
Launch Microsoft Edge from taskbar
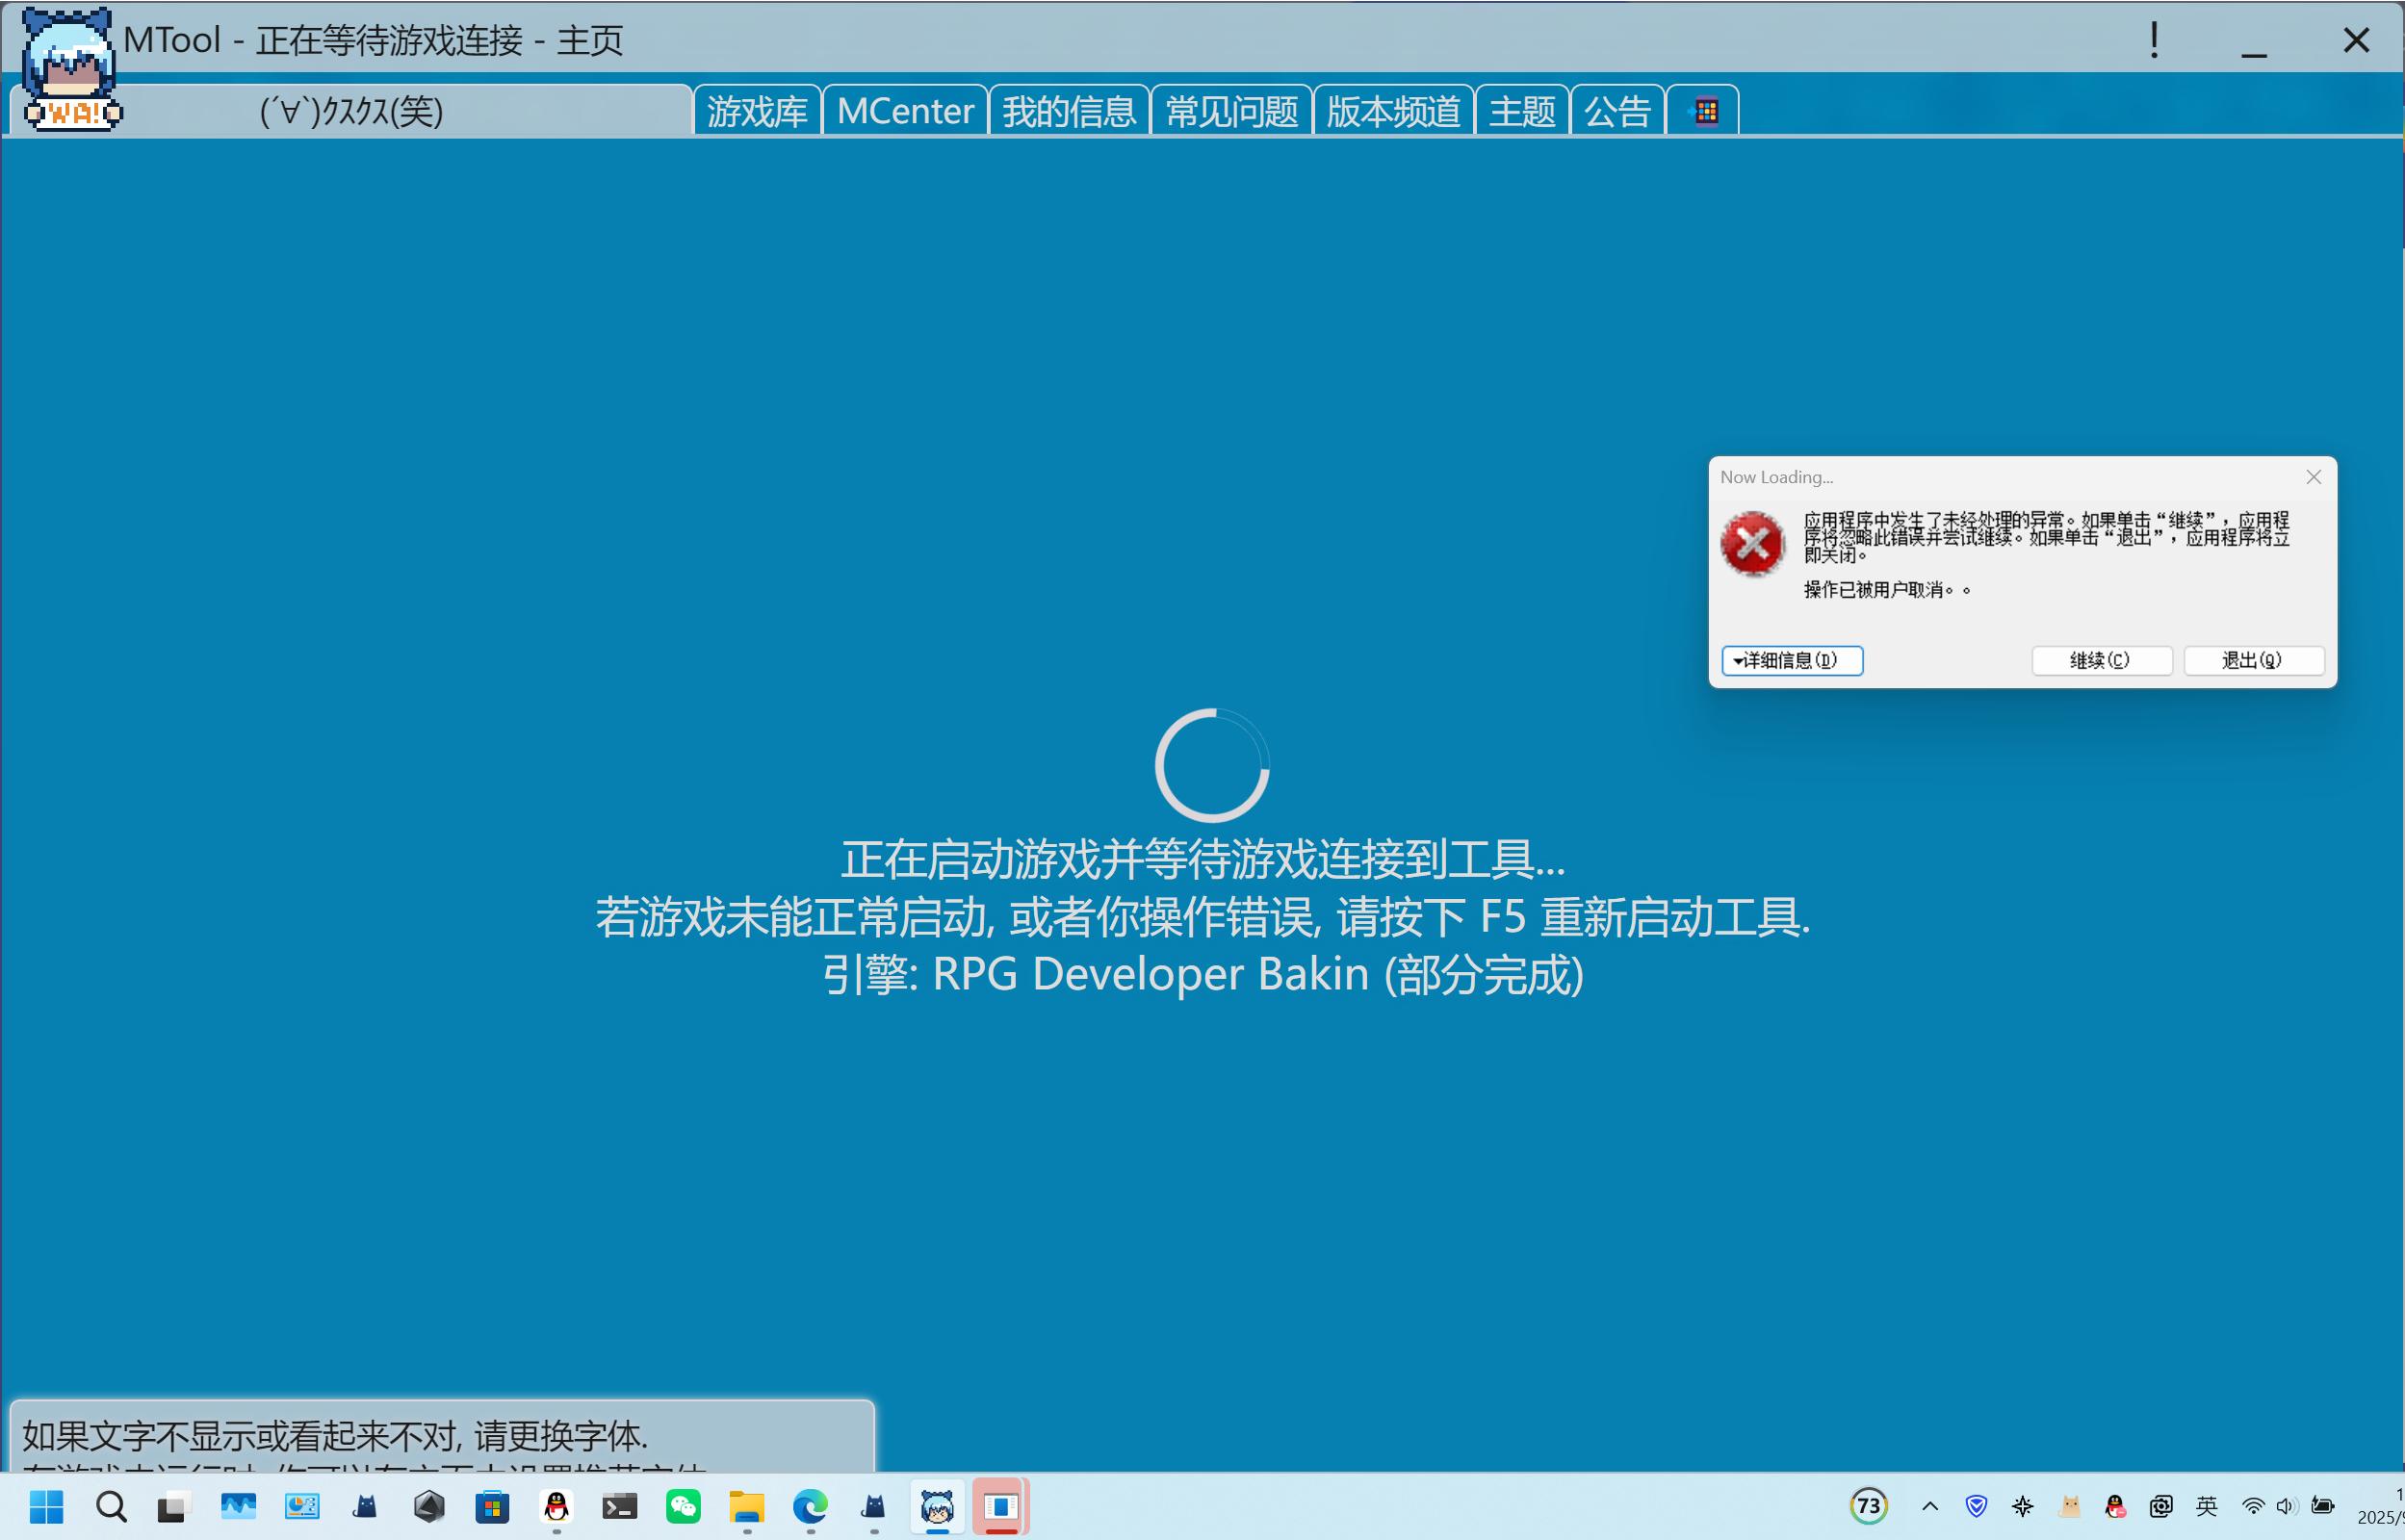pyautogui.click(x=810, y=1506)
